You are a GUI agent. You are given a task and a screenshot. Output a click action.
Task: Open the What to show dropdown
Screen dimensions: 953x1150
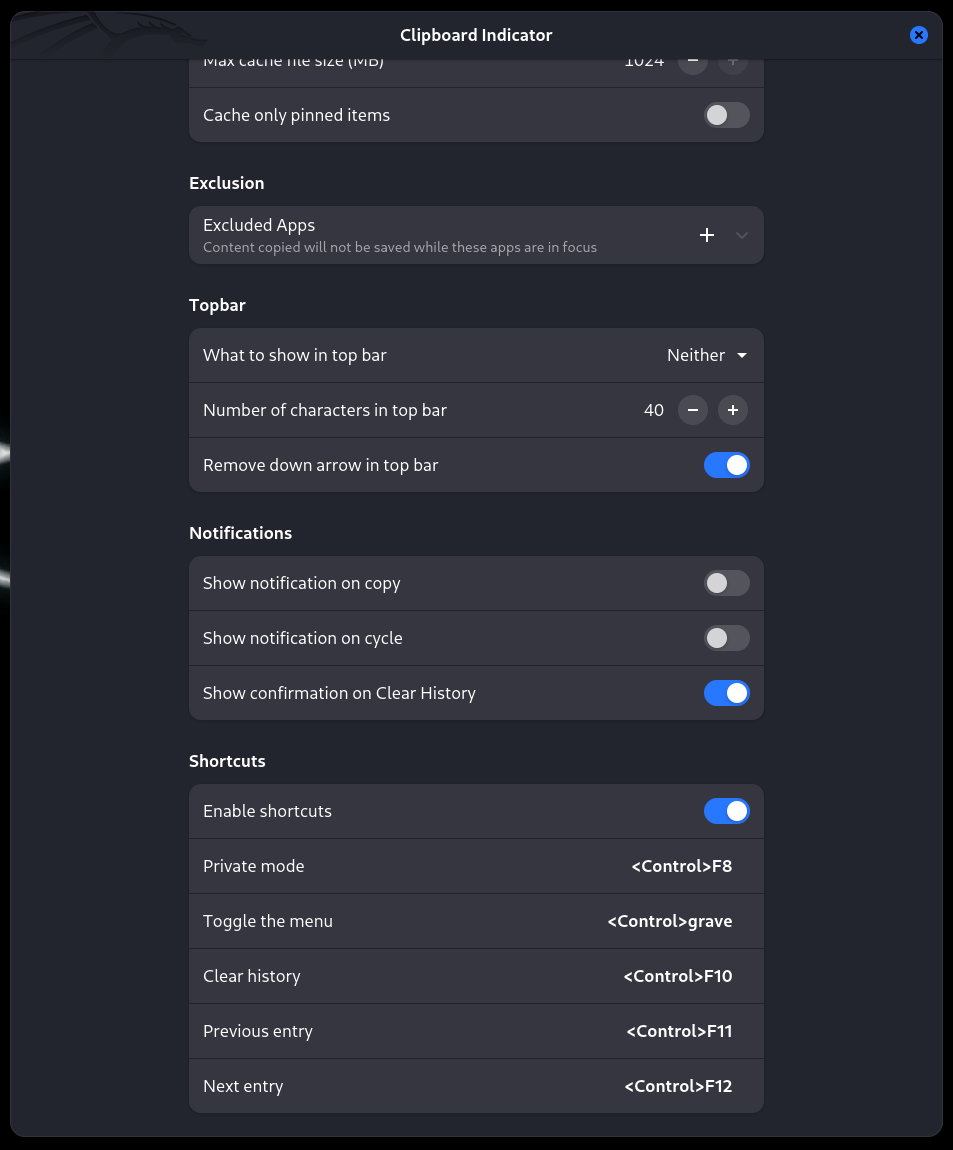(x=707, y=355)
